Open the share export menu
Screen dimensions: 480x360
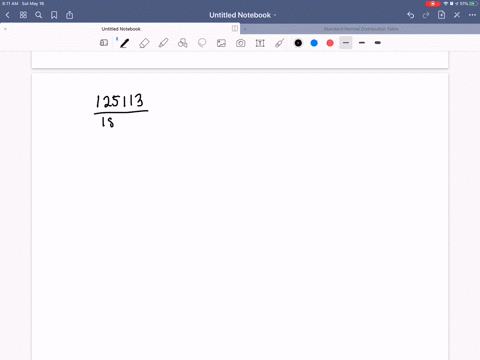69,15
